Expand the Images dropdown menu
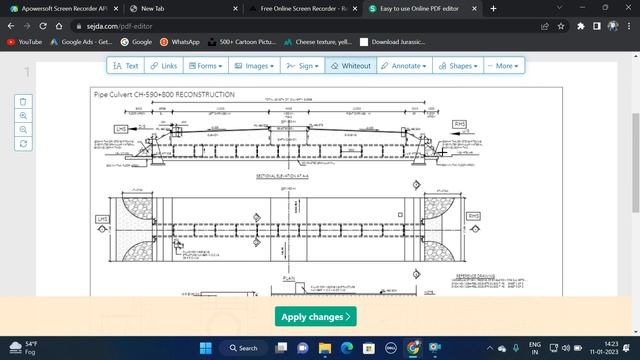 pos(254,66)
